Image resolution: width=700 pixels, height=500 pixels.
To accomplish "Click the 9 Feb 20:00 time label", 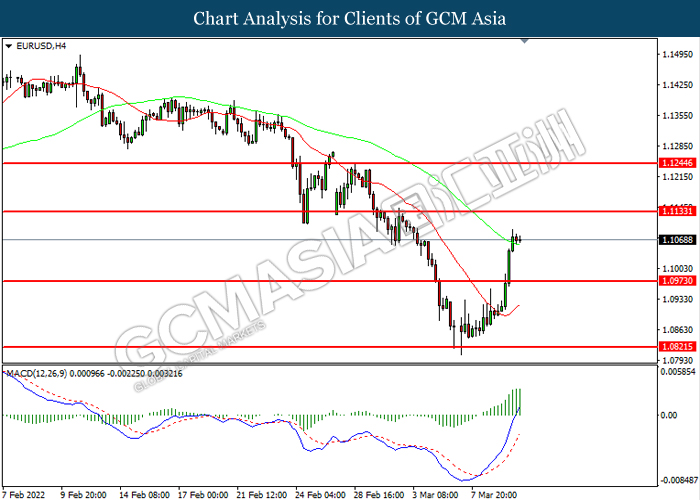I will pyautogui.click(x=83, y=495).
